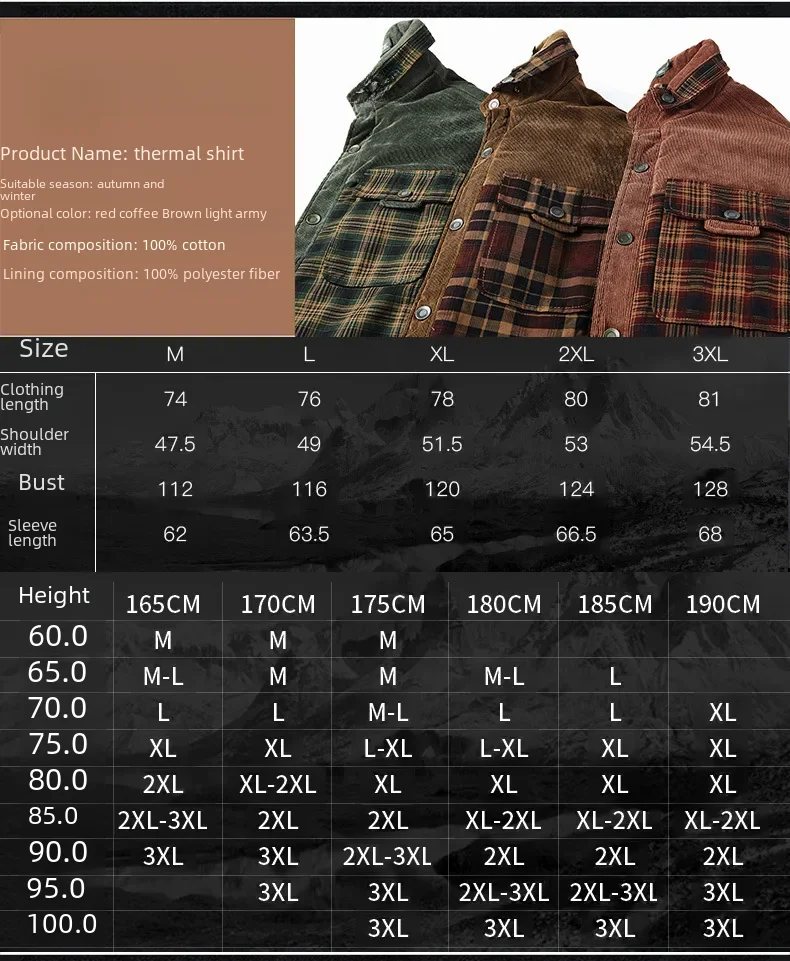Click the '85.0' weight row label
790x961 pixels.
[x=53, y=816]
